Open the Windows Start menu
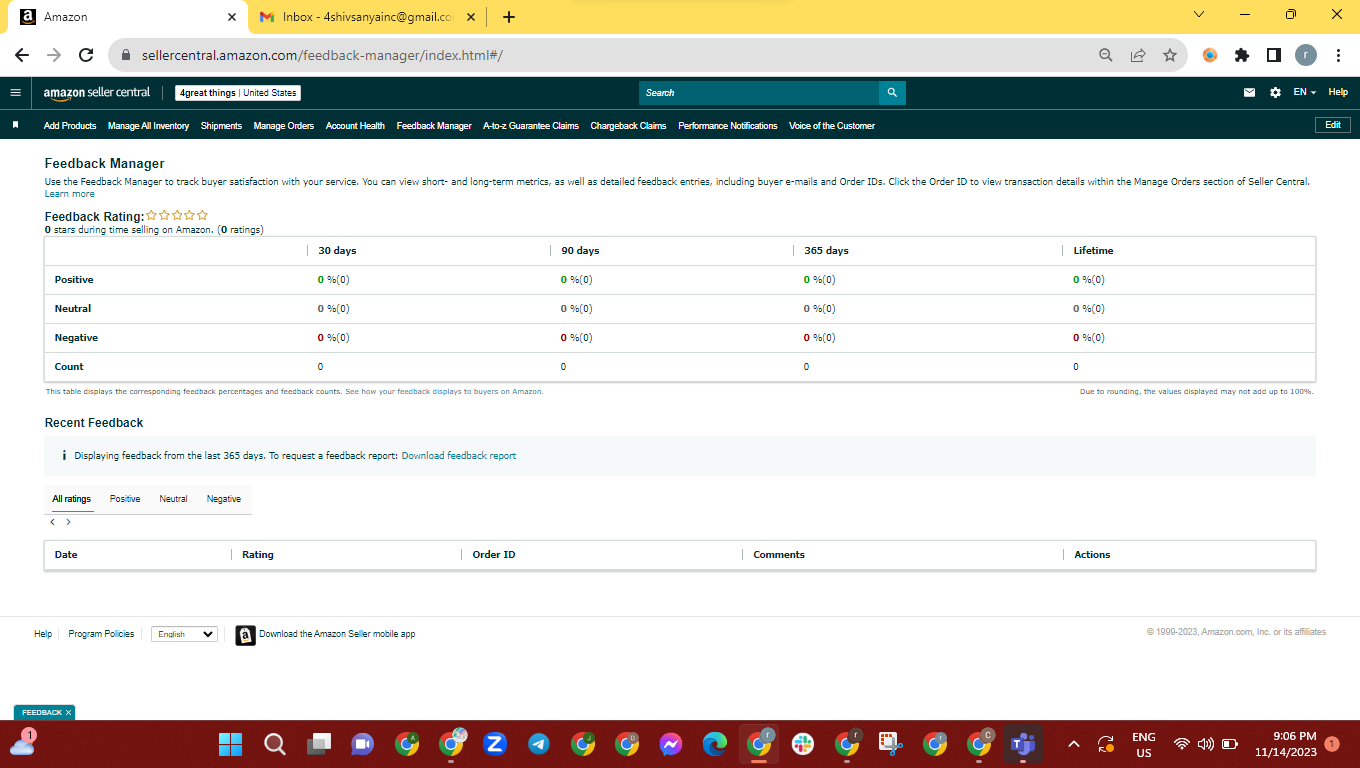1360x768 pixels. (231, 744)
